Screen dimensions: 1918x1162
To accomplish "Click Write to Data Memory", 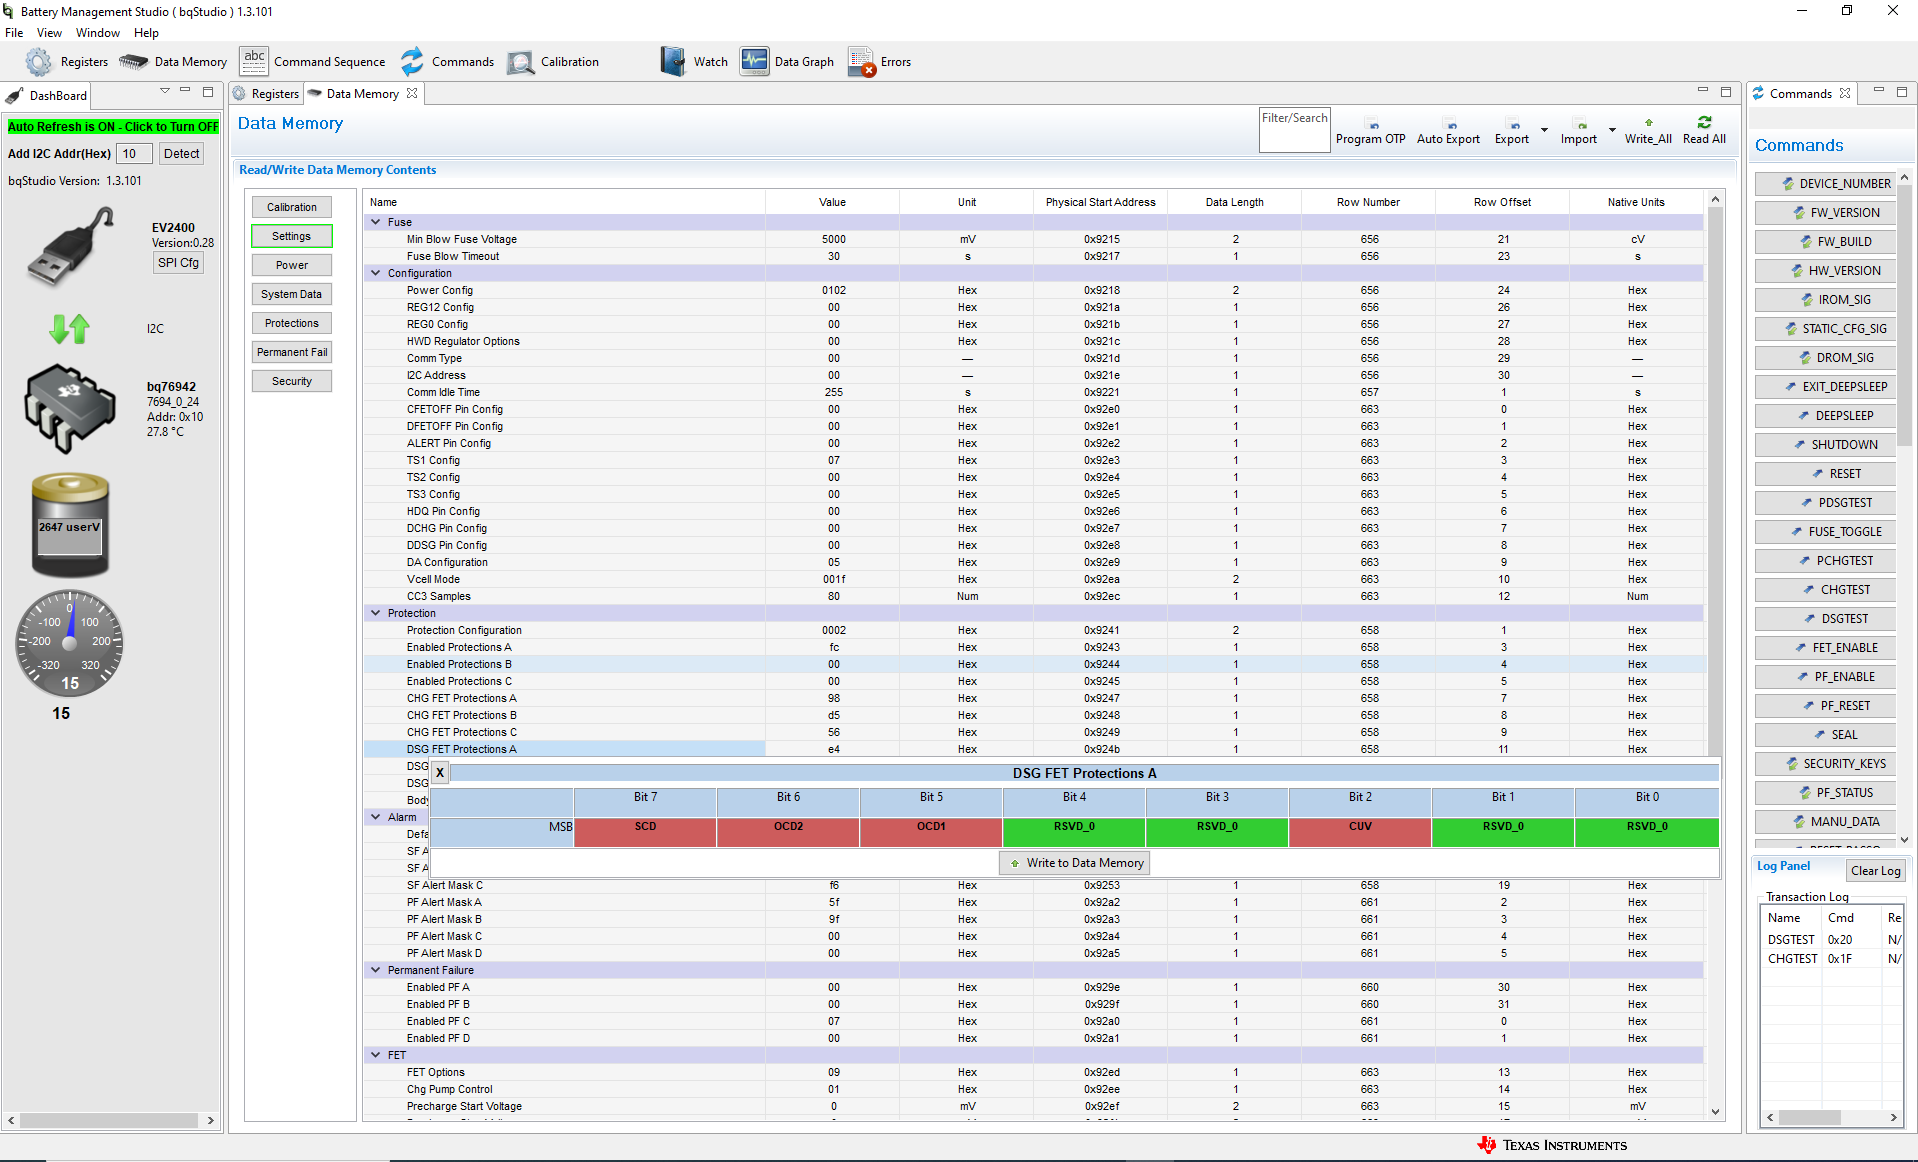I will tap(1075, 863).
